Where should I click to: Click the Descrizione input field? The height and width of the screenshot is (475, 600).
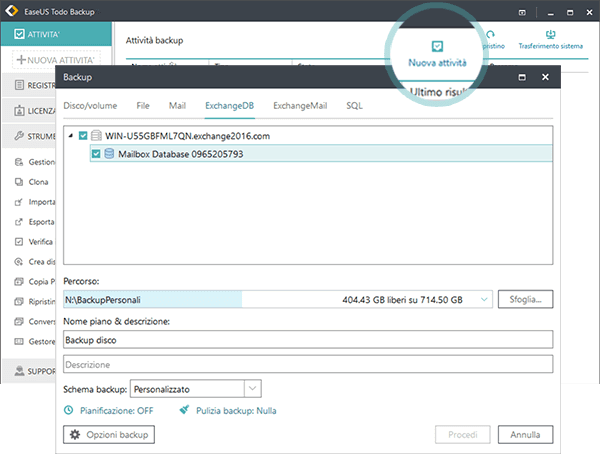pyautogui.click(x=308, y=364)
